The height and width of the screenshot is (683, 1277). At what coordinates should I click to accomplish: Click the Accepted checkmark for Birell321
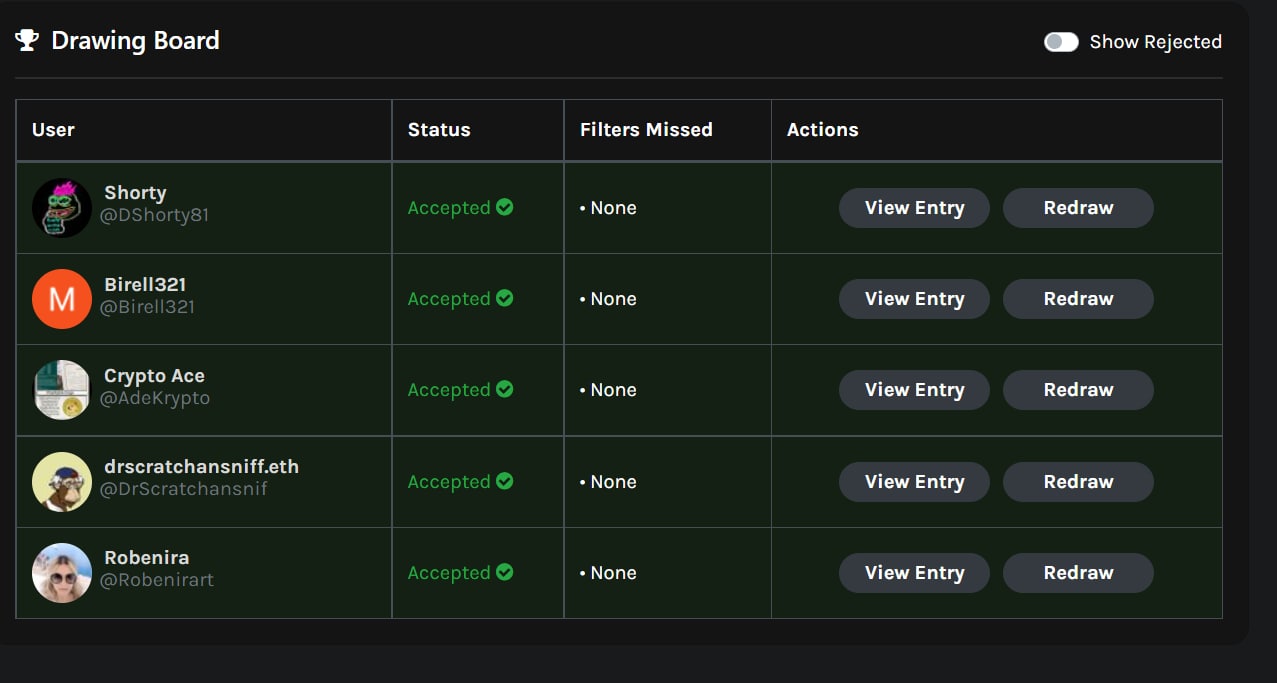click(x=505, y=298)
